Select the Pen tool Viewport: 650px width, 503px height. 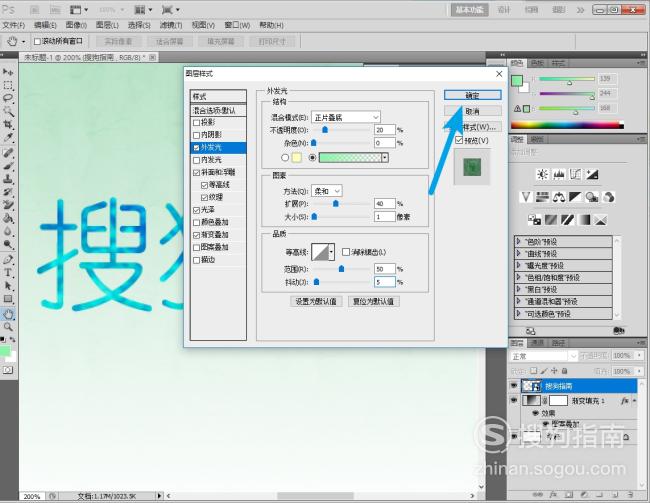tap(8, 260)
